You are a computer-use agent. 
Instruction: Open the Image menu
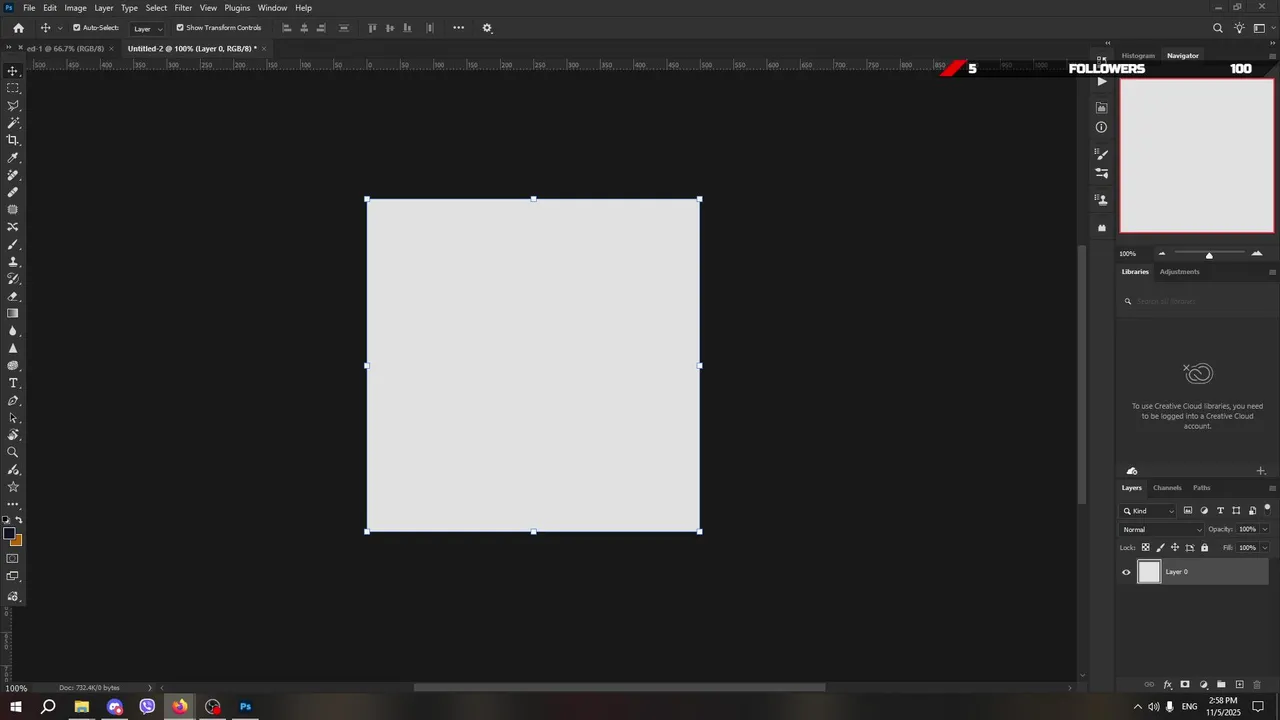pos(76,8)
